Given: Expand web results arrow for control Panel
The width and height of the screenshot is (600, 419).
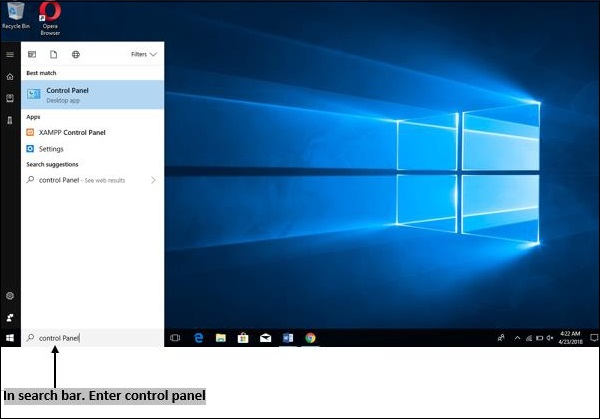Looking at the screenshot, I should point(153,180).
